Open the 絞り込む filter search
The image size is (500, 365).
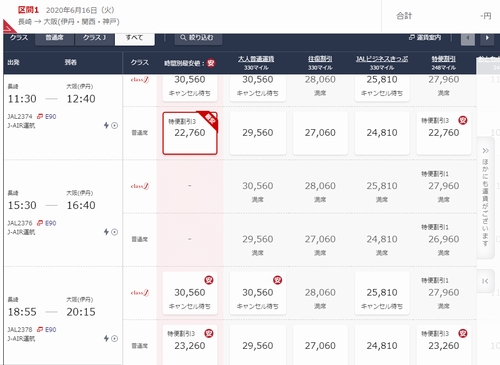point(198,38)
